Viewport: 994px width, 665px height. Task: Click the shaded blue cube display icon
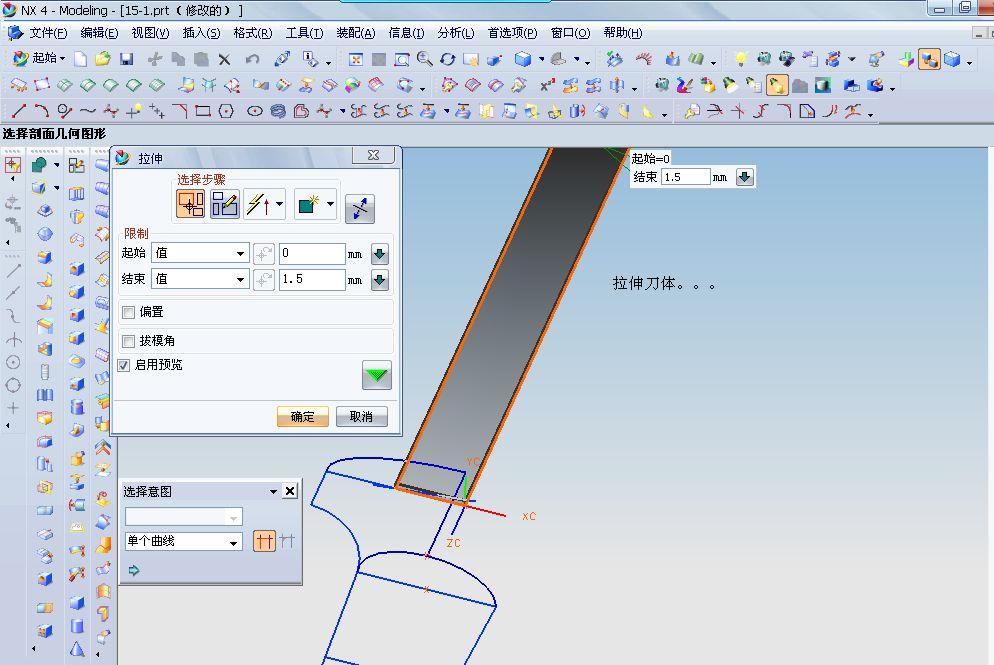[522, 59]
